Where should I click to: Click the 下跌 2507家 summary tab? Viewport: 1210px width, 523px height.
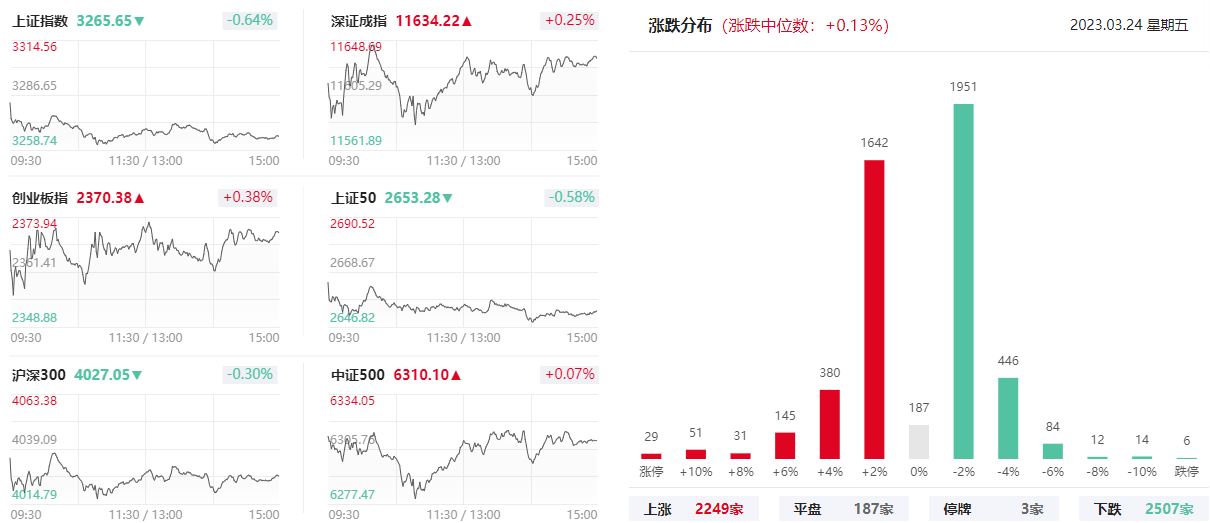pyautogui.click(x=1144, y=509)
